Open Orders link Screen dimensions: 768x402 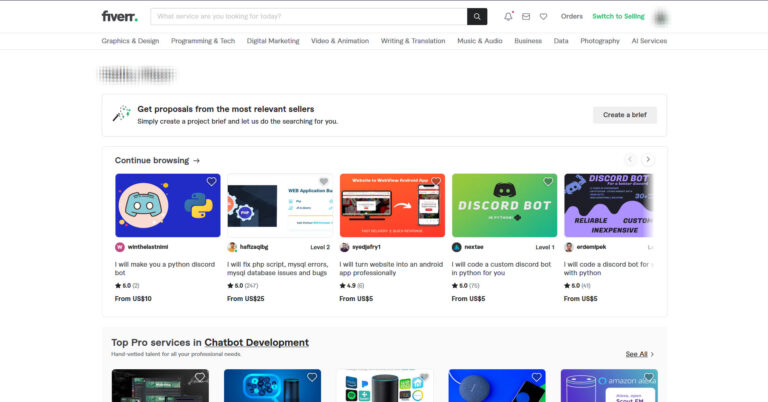tap(572, 16)
